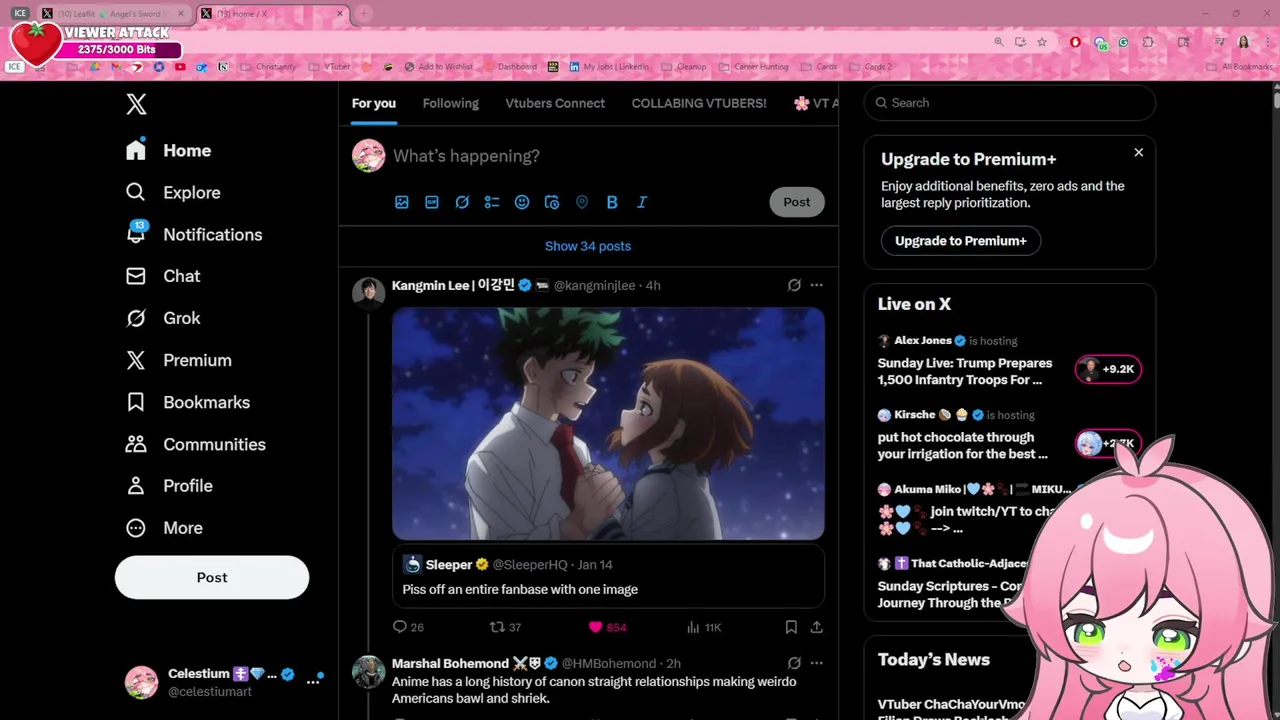This screenshot has width=1280, height=720.
Task: Open the All Bookmarks folder
Action: click(1240, 67)
